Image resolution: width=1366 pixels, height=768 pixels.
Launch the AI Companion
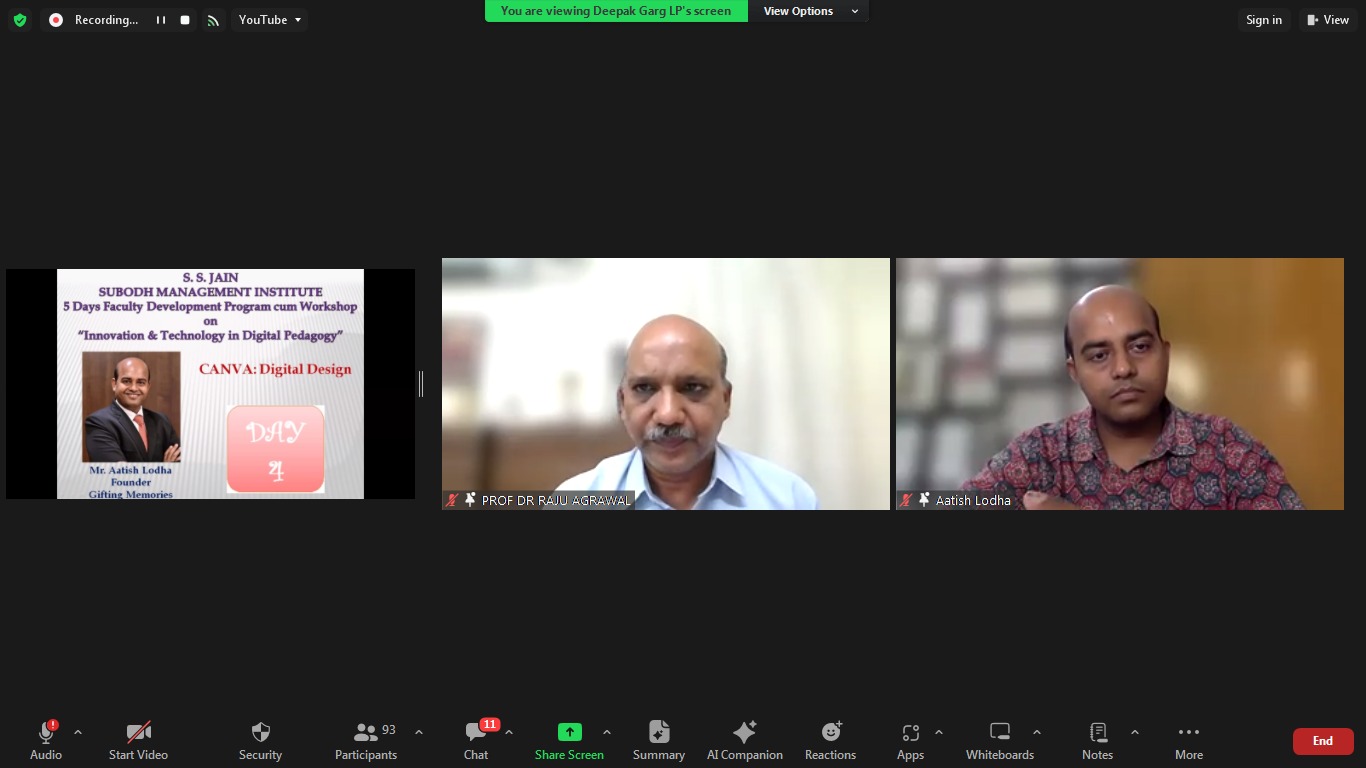[744, 740]
